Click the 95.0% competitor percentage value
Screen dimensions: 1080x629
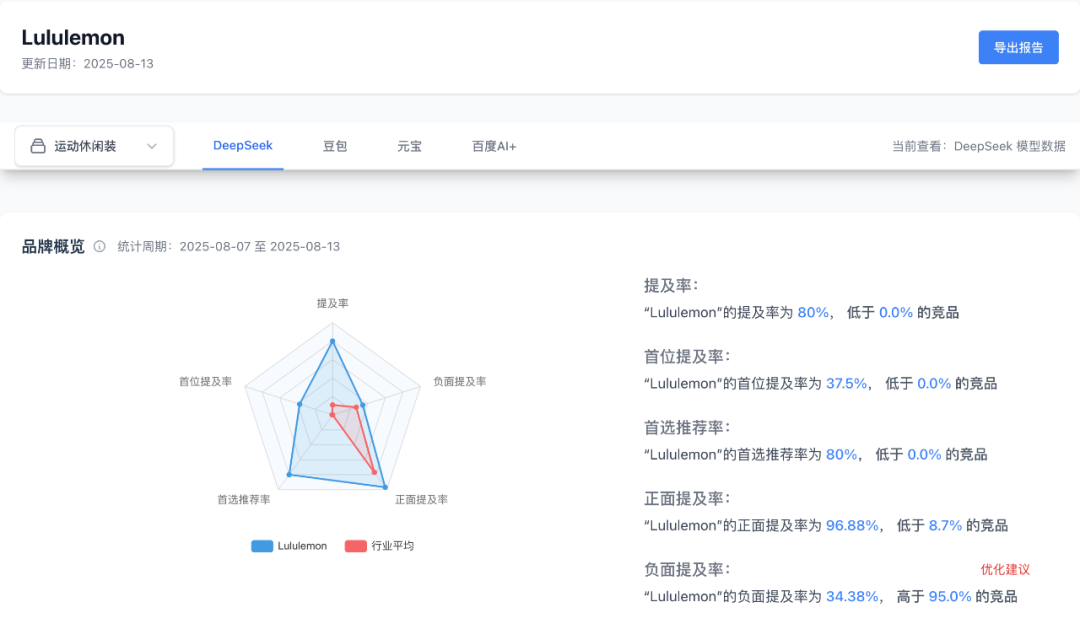[950, 596]
